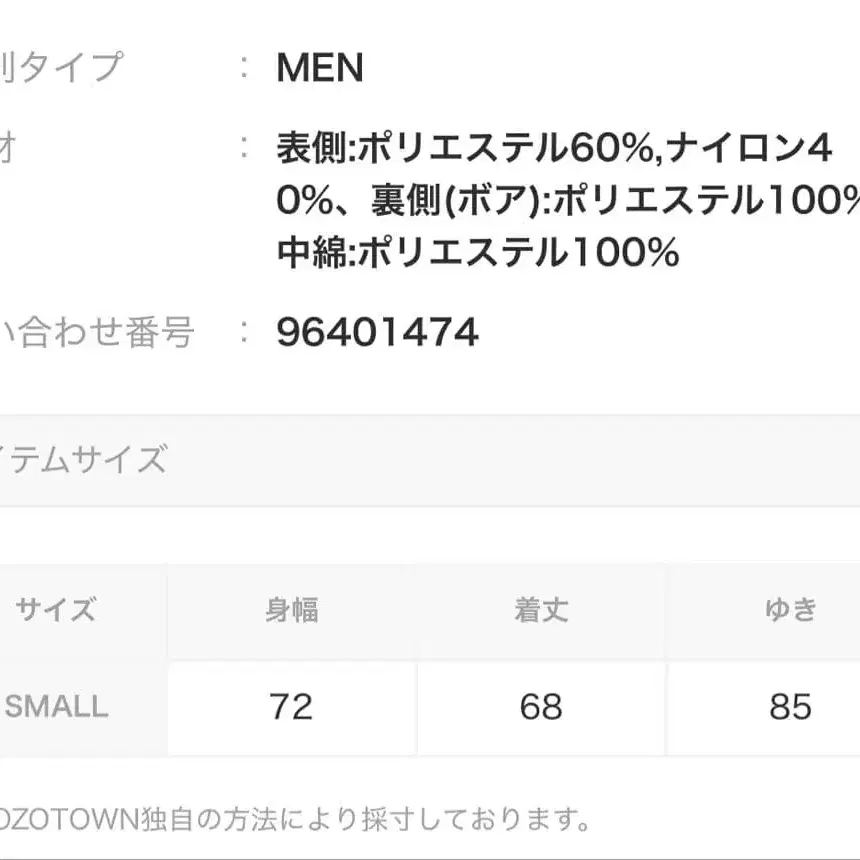Select inquiry number 96401474
The image size is (860, 860).
point(377,332)
